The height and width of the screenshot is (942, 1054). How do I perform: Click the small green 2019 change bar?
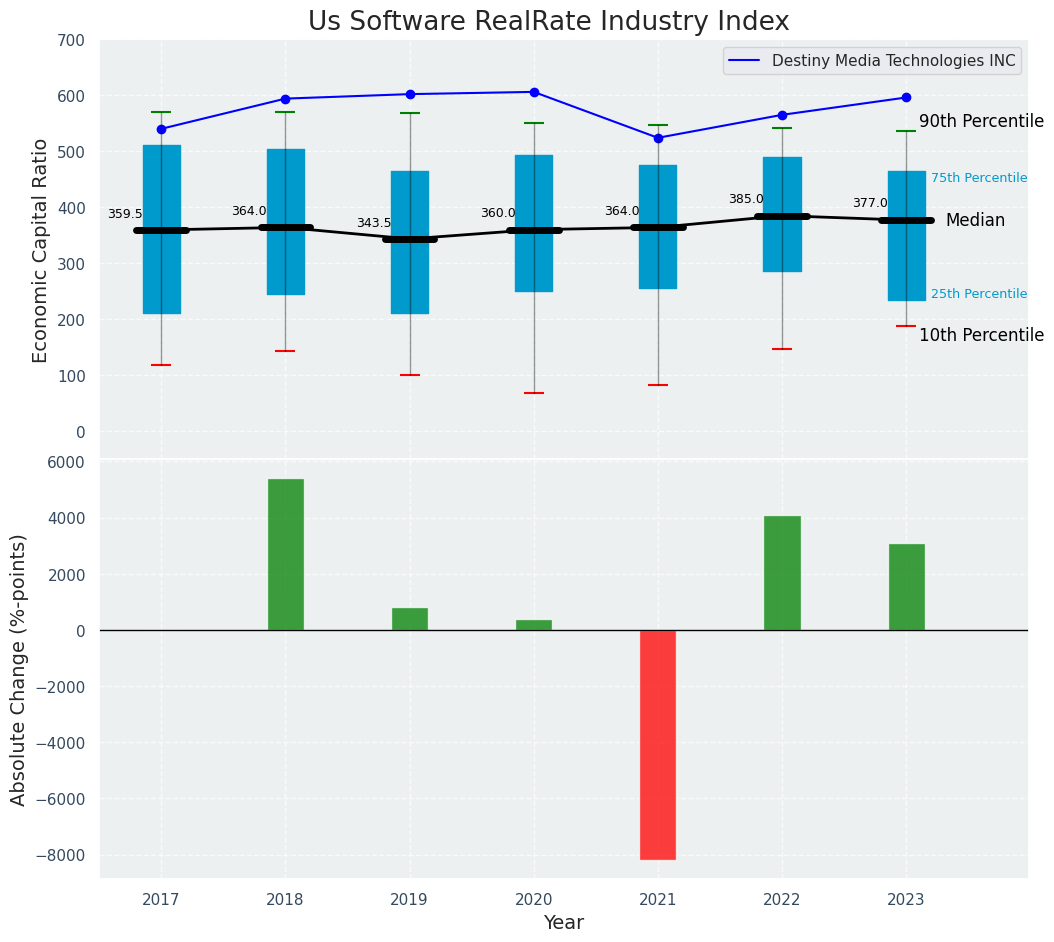point(409,619)
